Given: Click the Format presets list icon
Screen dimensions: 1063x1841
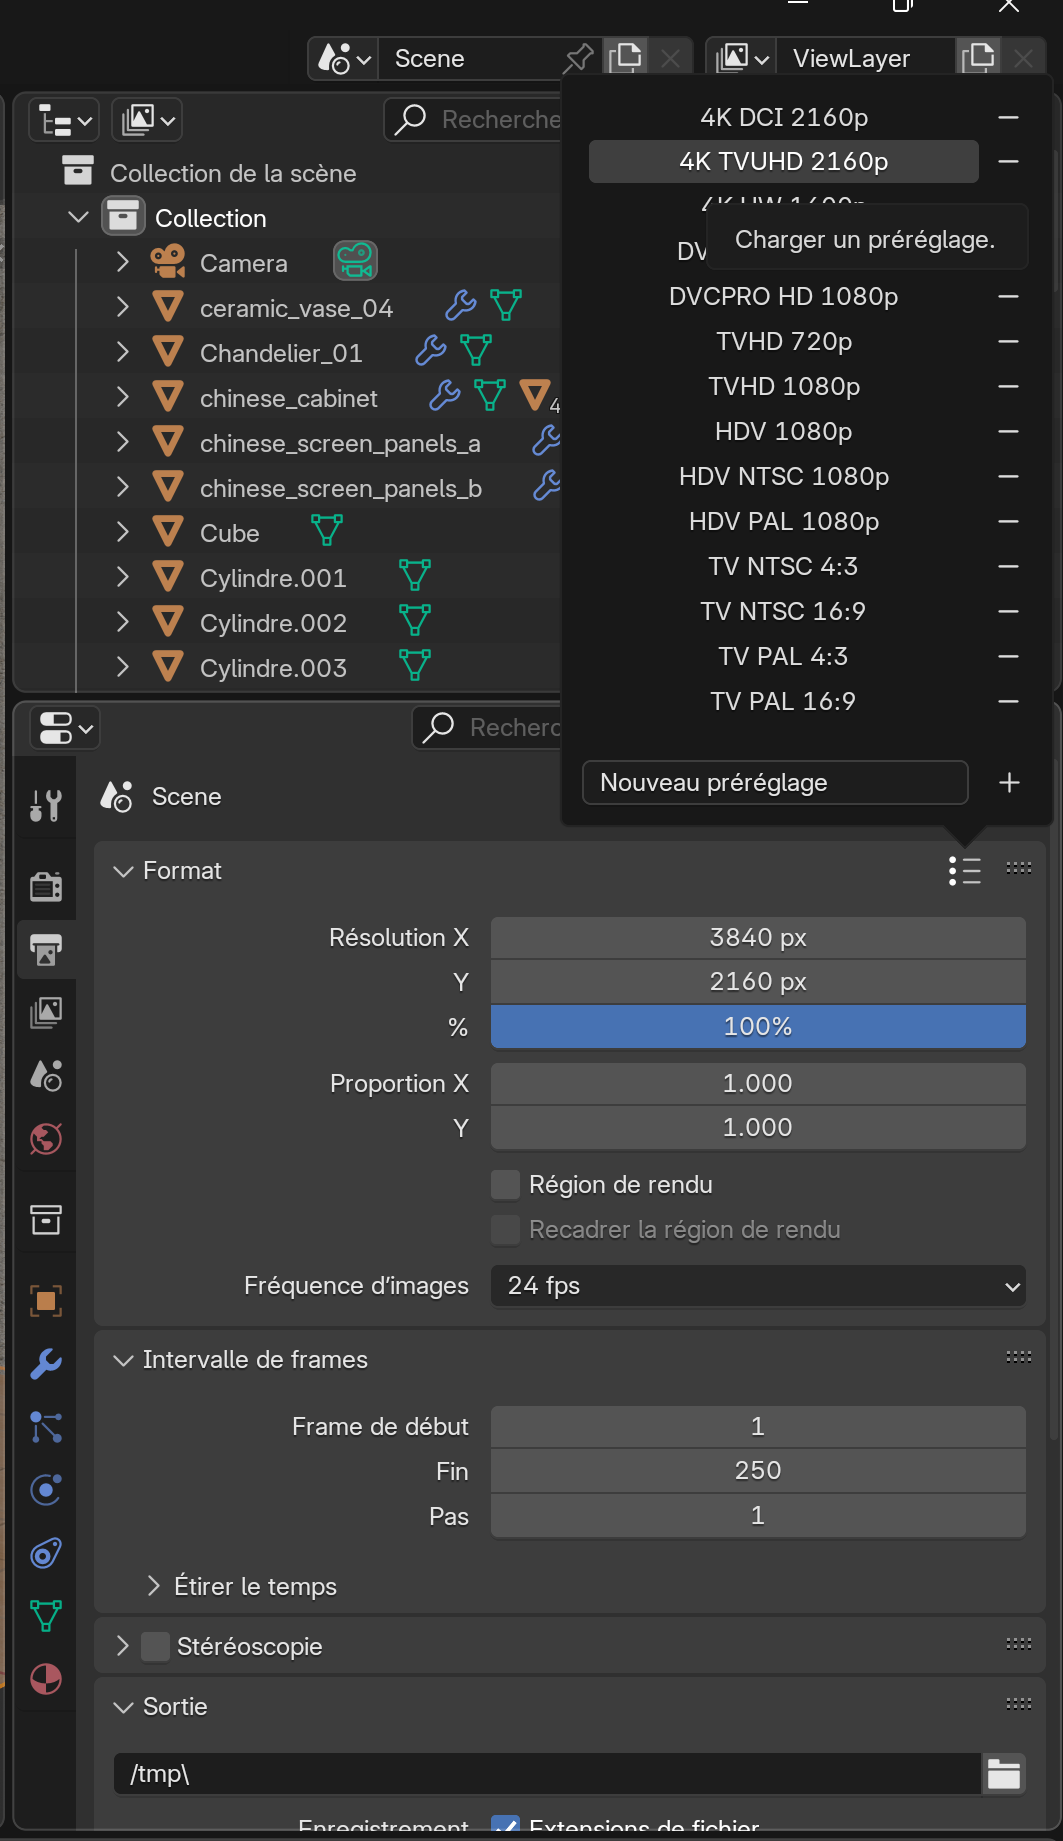Looking at the screenshot, I should pyautogui.click(x=964, y=871).
